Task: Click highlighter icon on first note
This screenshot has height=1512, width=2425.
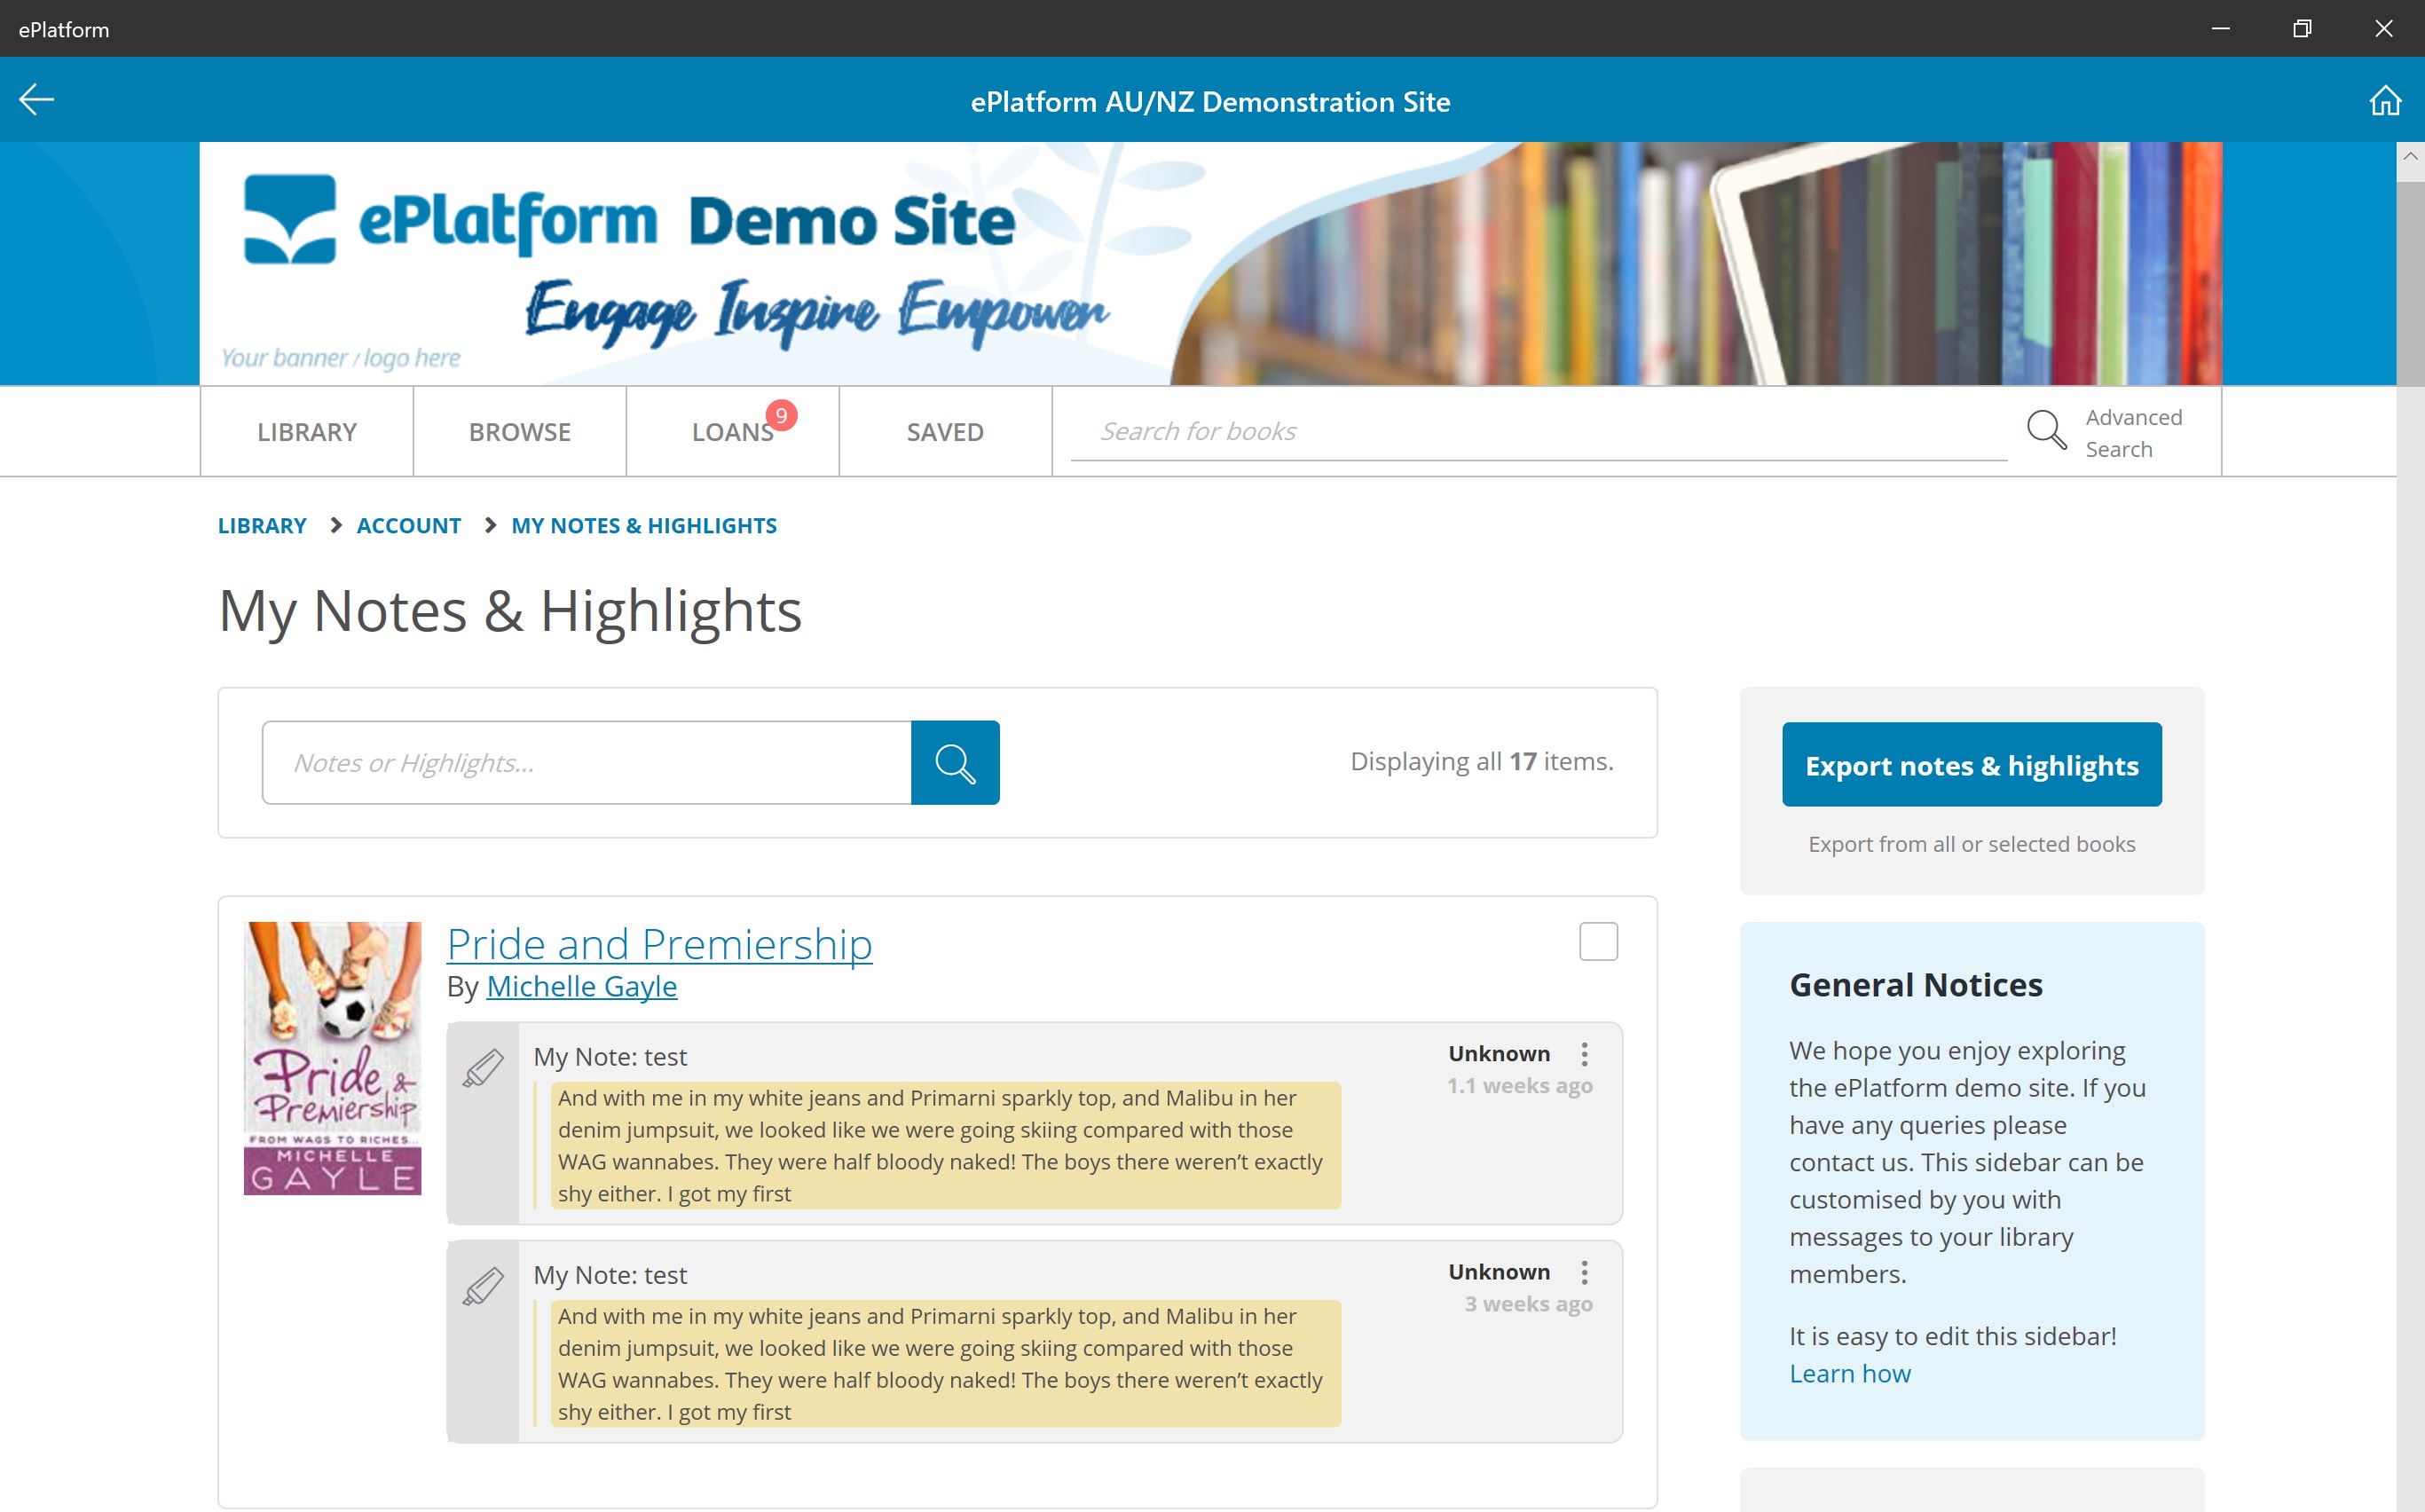Action: (483, 1068)
